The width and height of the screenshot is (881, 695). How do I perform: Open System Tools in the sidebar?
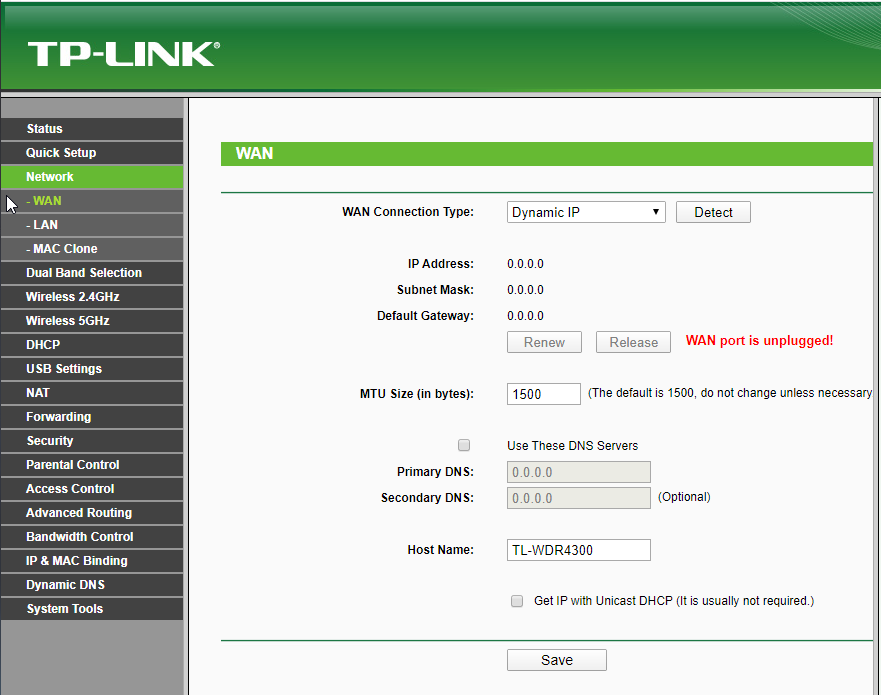(92, 609)
